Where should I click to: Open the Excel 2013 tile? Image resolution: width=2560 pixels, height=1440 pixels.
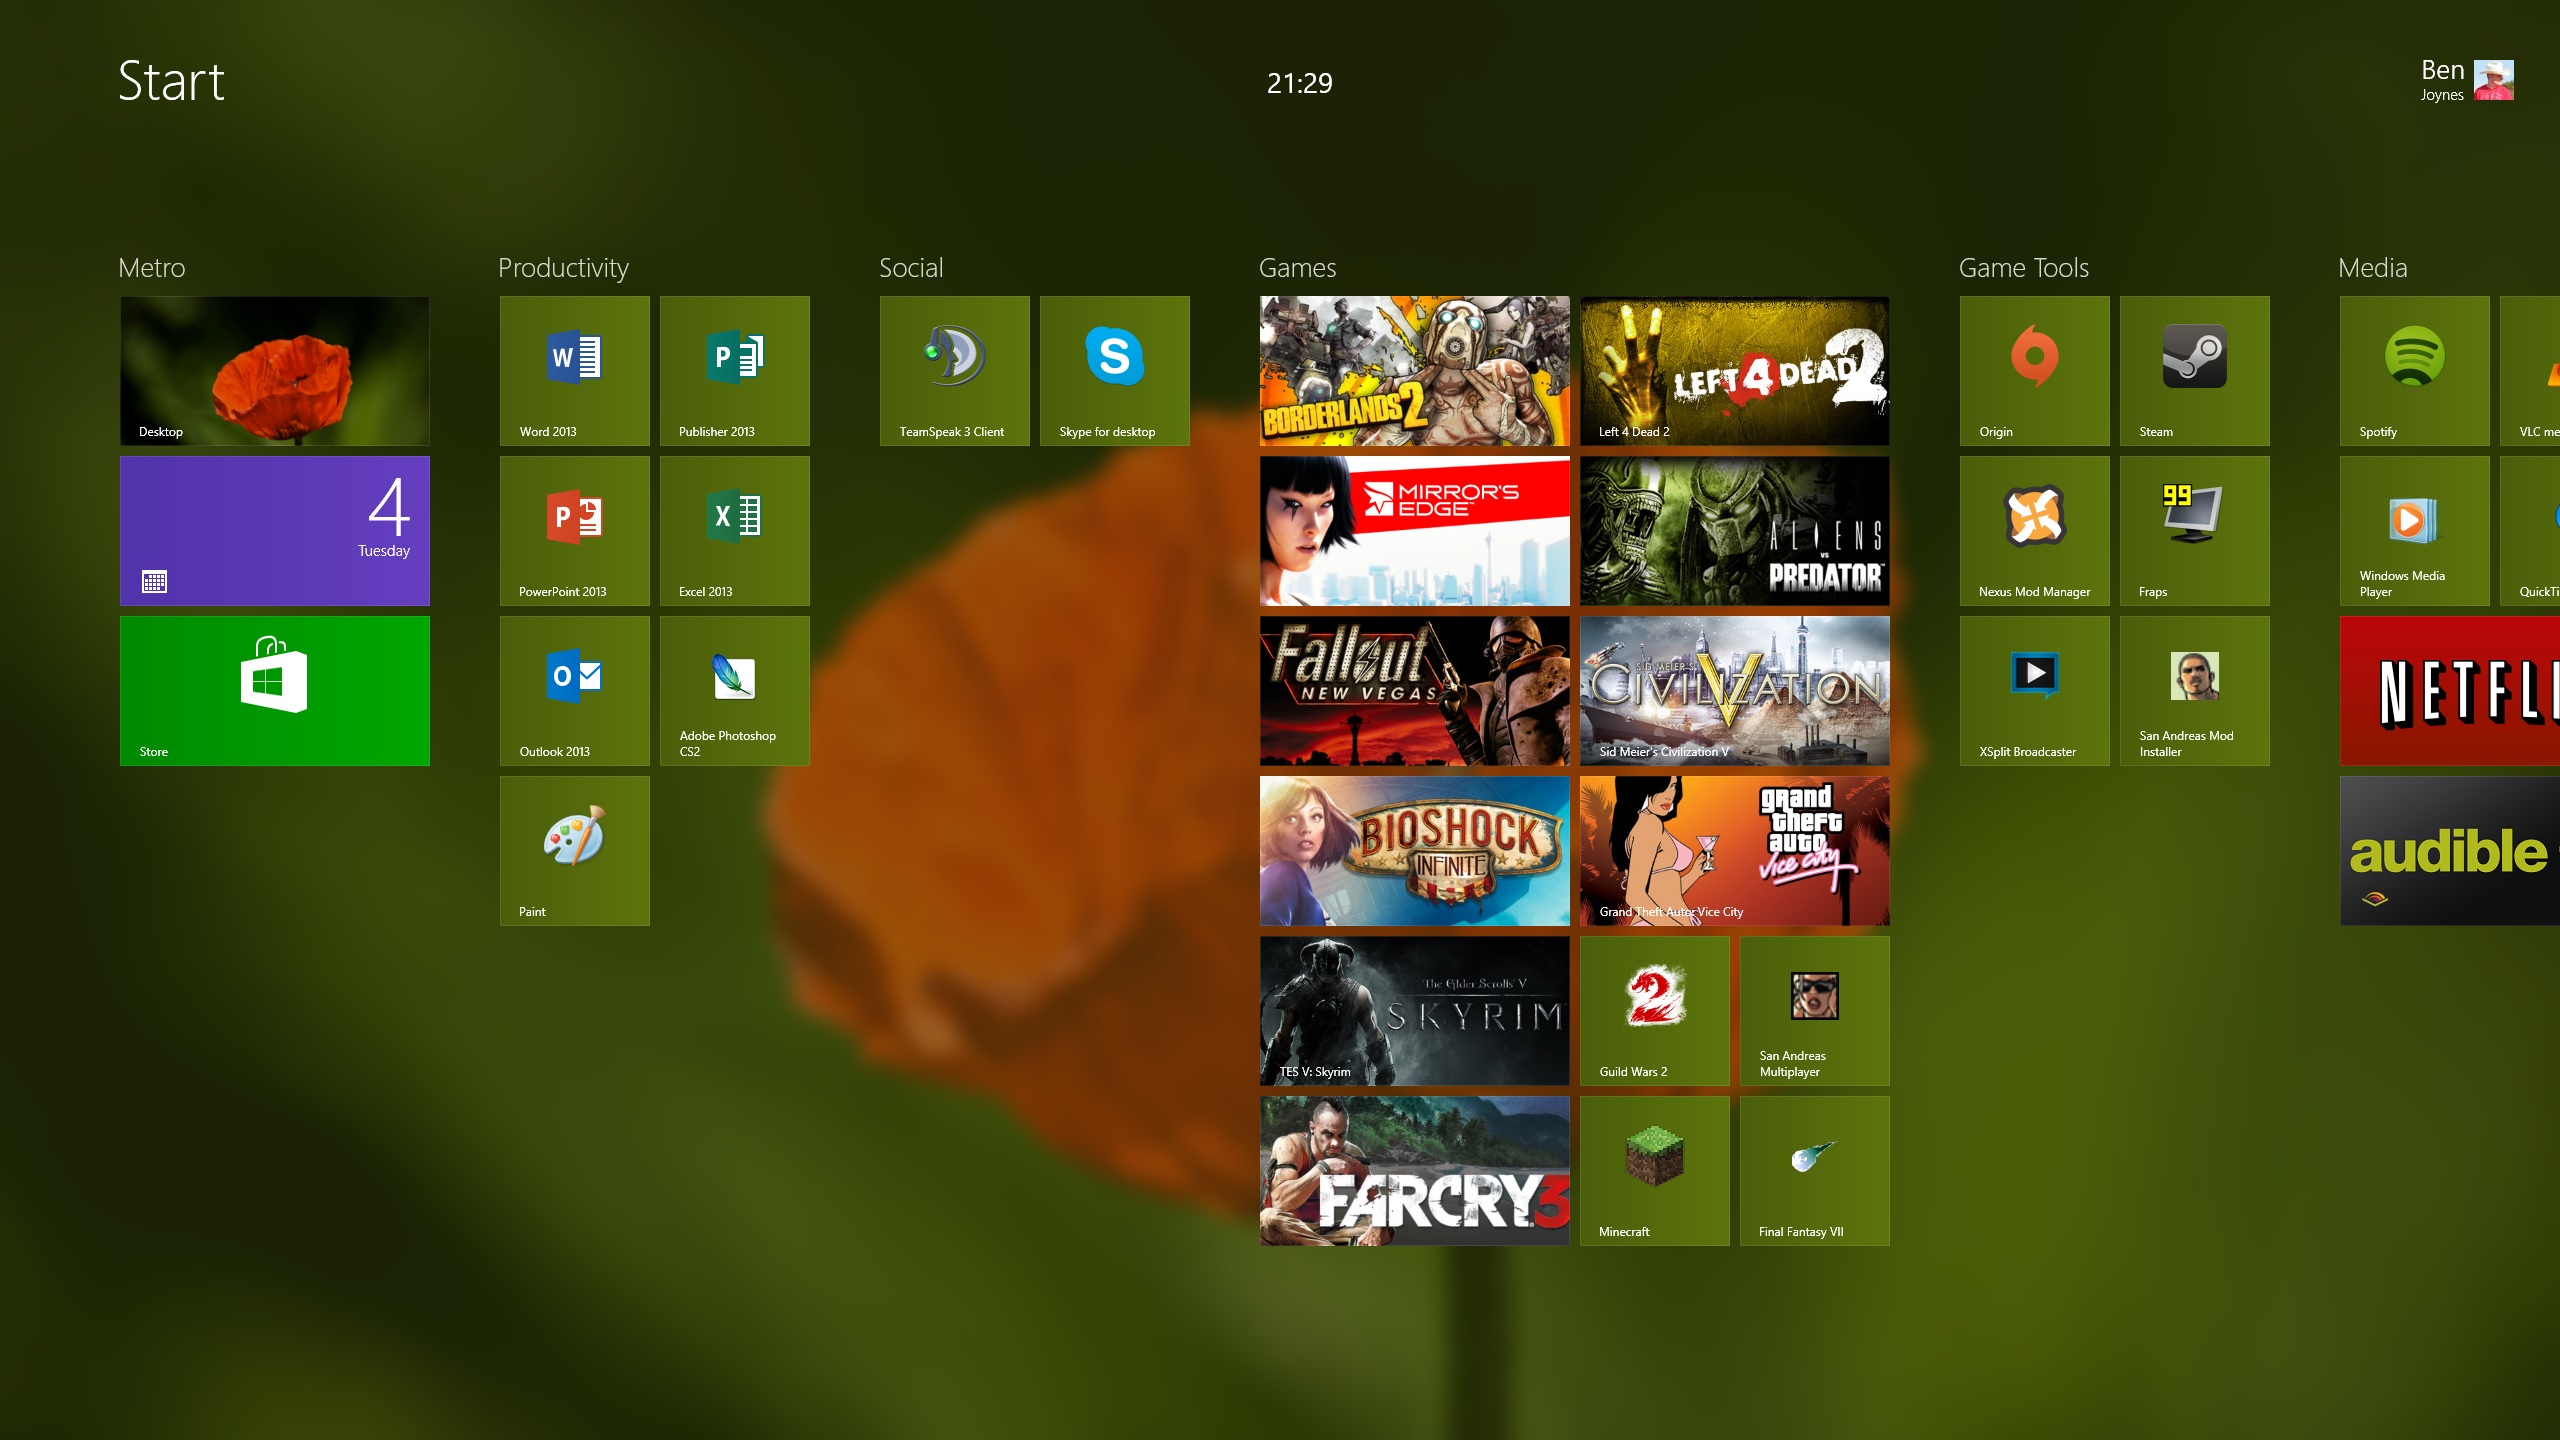point(734,530)
